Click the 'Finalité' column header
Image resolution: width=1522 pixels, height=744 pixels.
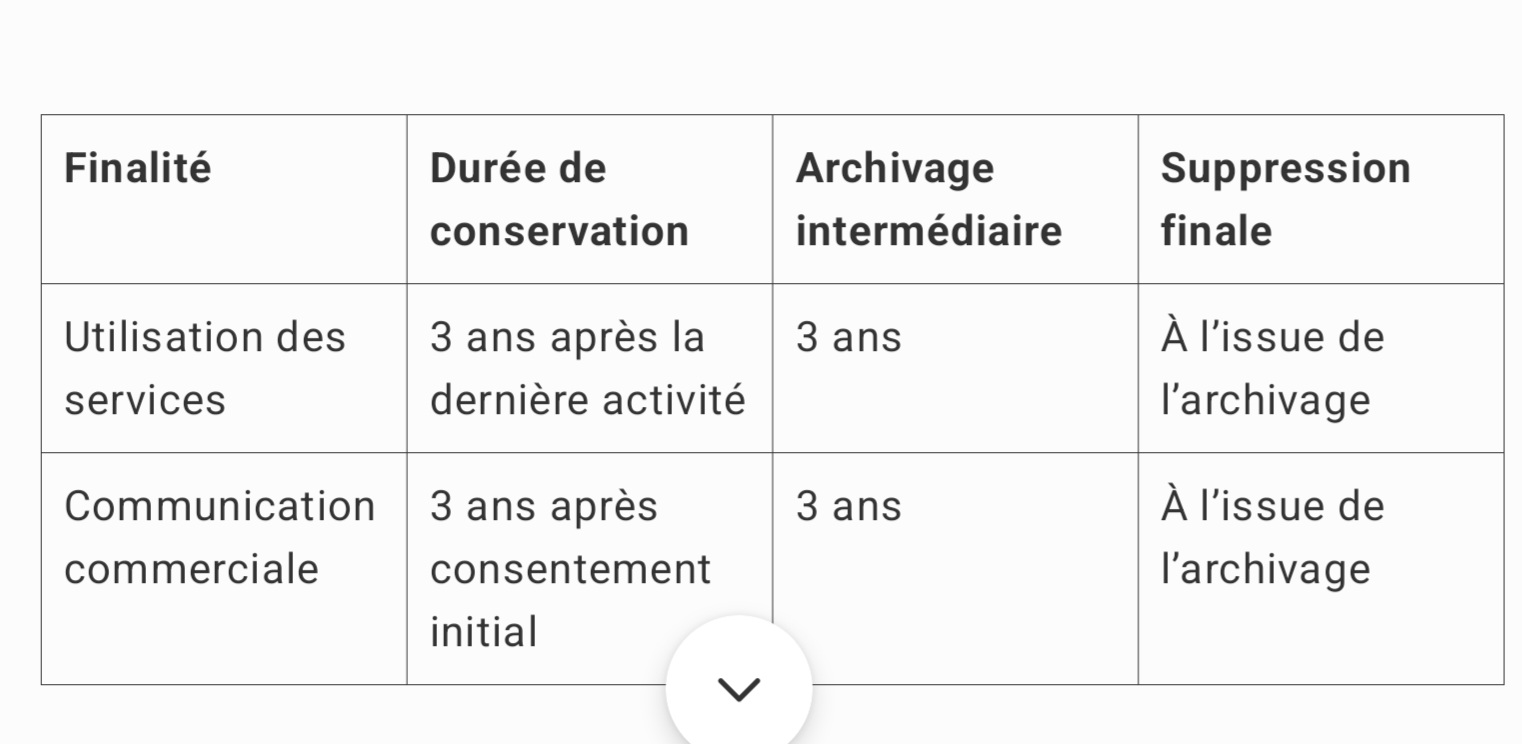[x=138, y=168]
